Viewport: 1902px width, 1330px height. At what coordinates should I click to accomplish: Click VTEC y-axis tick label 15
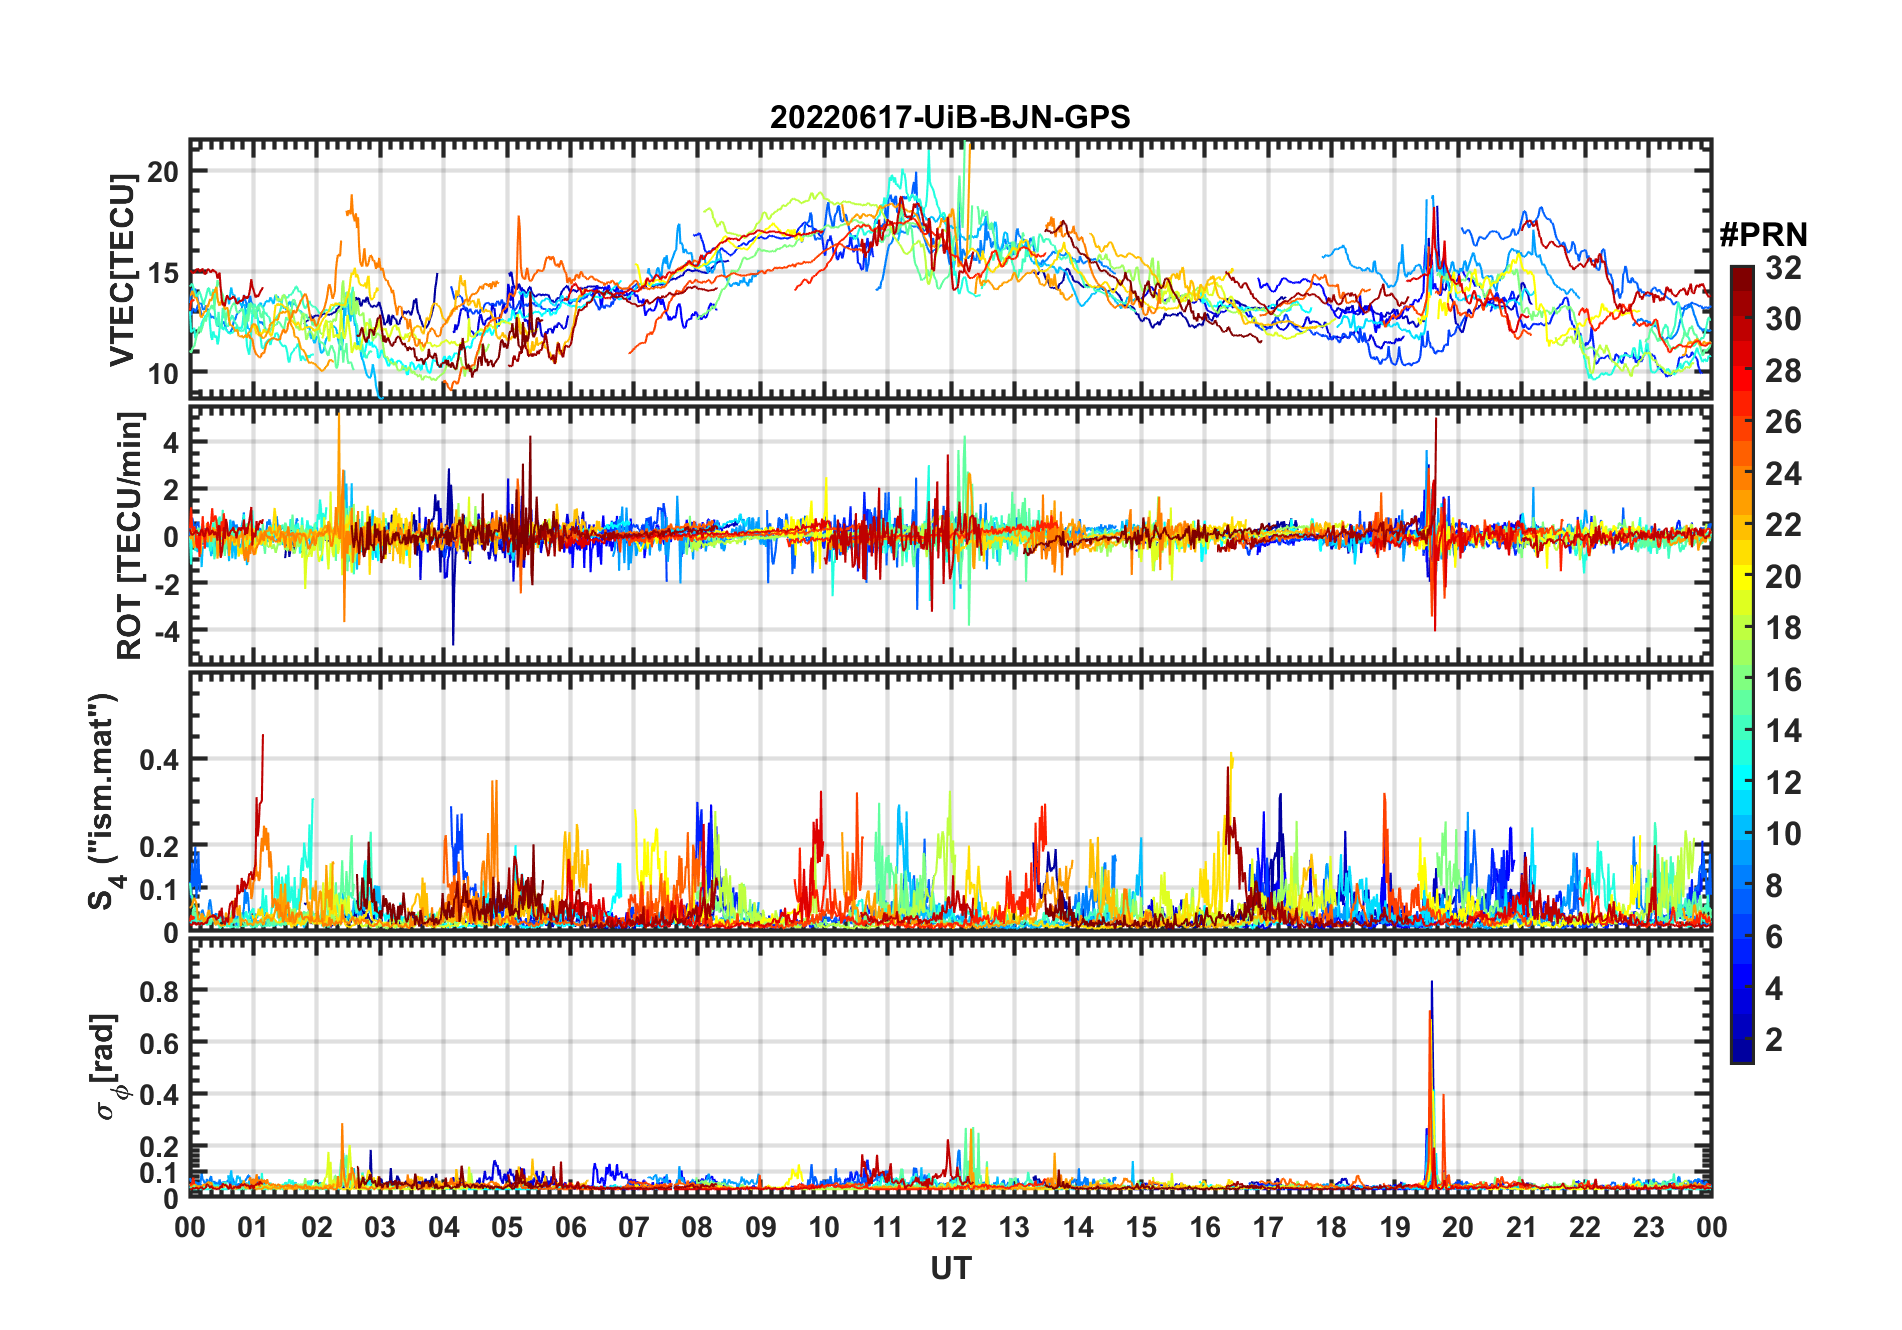click(x=163, y=273)
